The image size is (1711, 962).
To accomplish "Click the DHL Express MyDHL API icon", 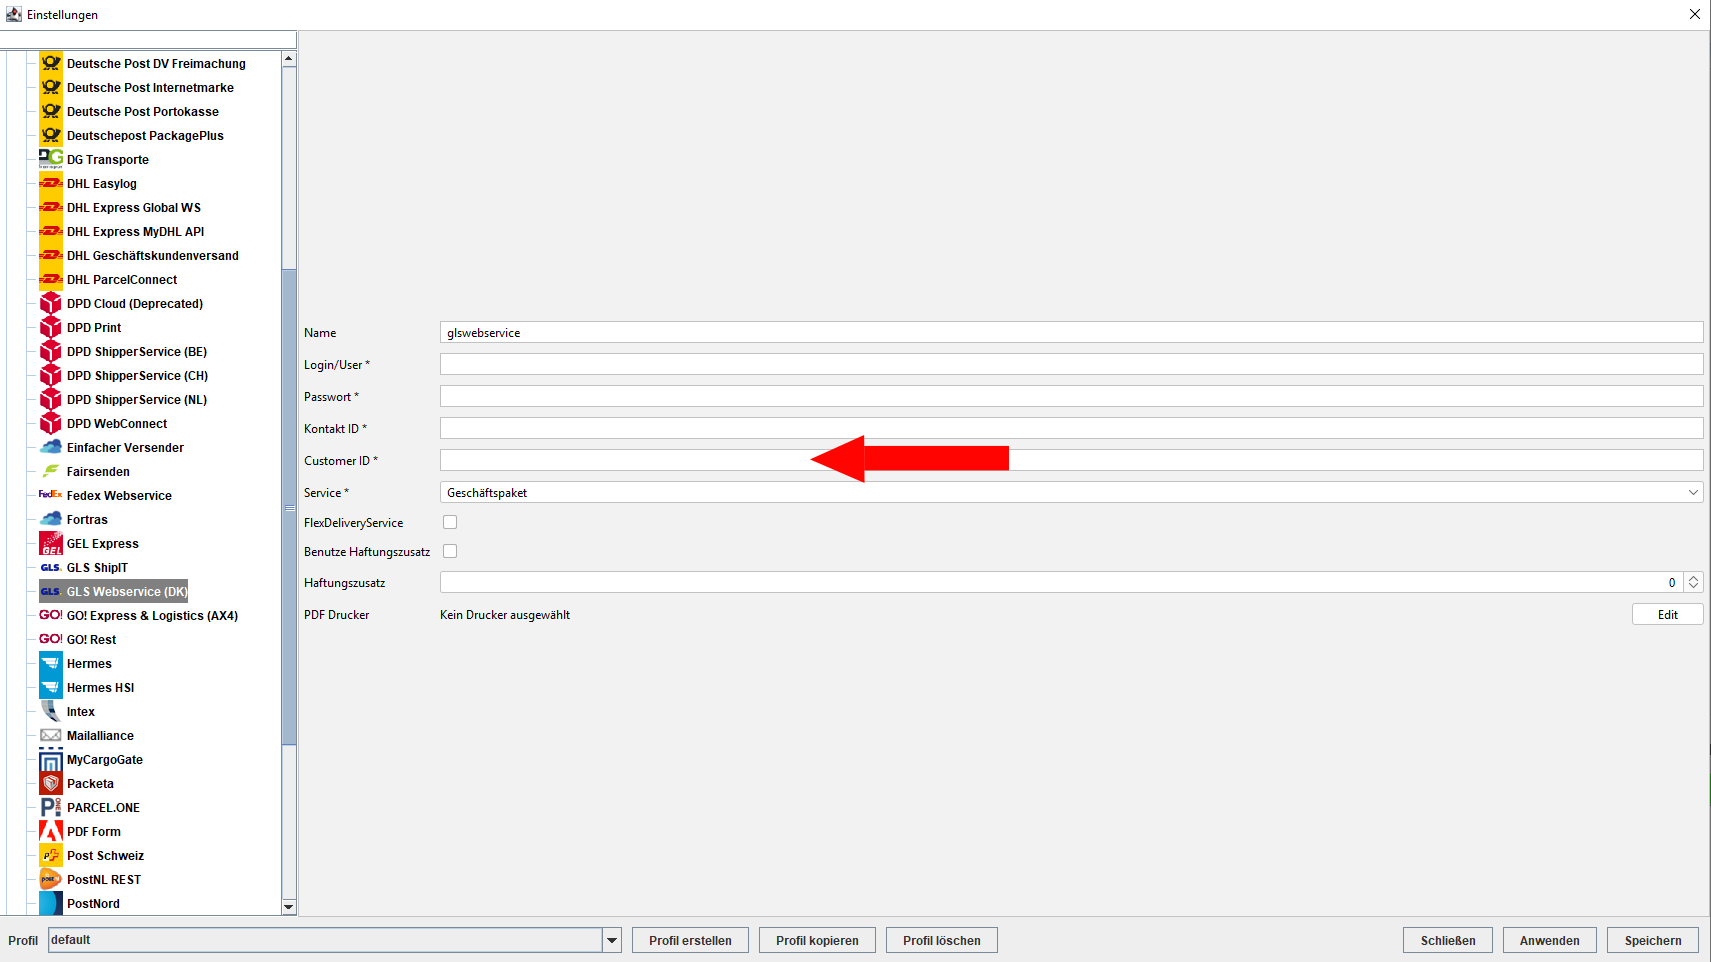I will [x=51, y=231].
